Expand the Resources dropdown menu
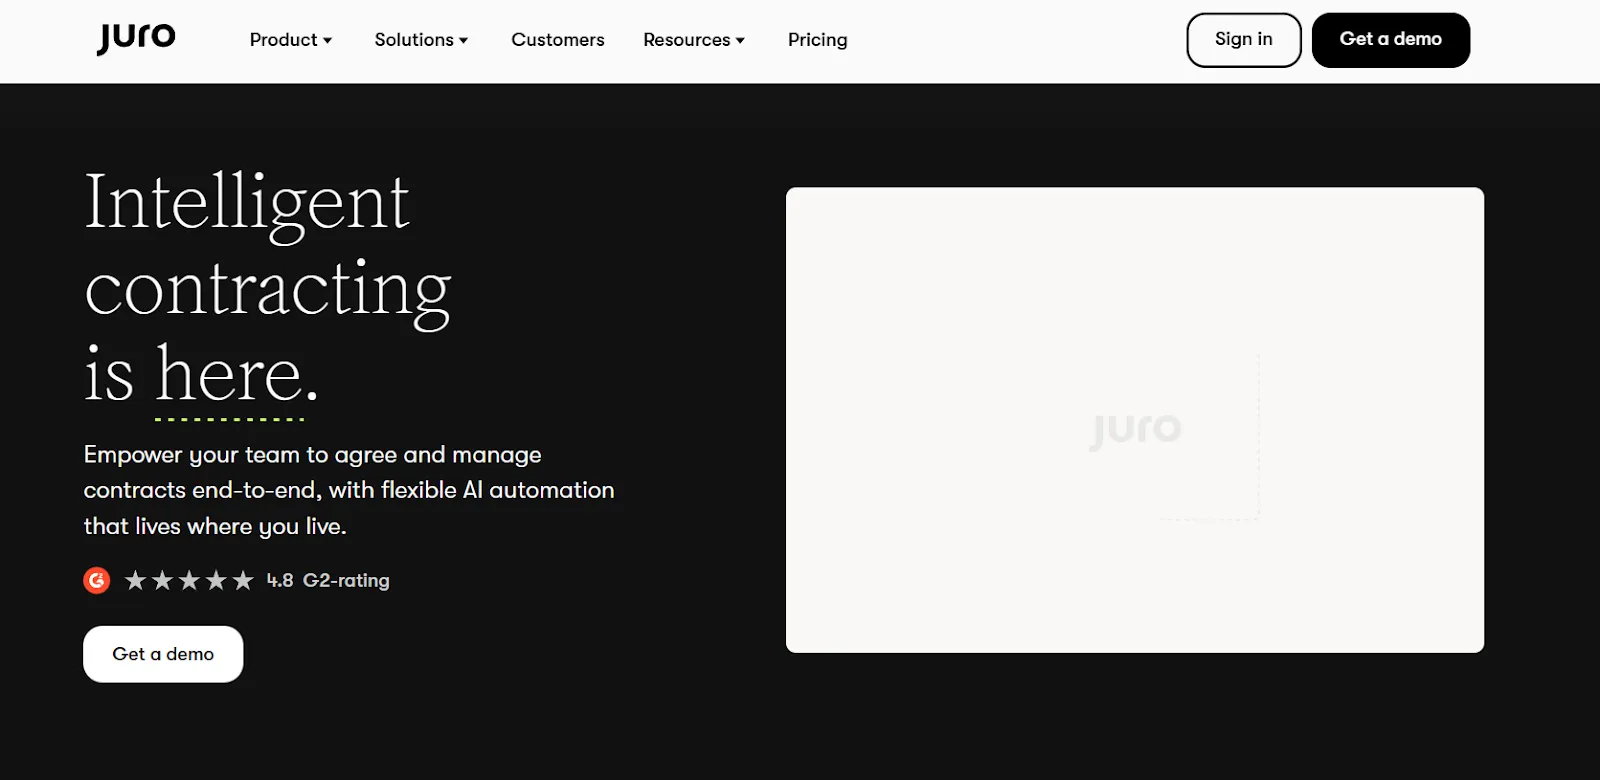Viewport: 1600px width, 780px height. coord(694,40)
